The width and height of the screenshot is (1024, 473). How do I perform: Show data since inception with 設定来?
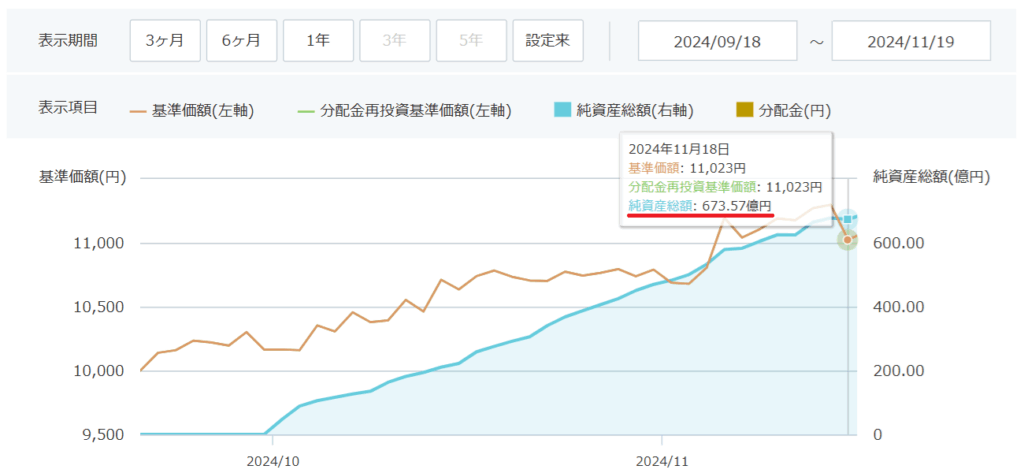coord(548,41)
